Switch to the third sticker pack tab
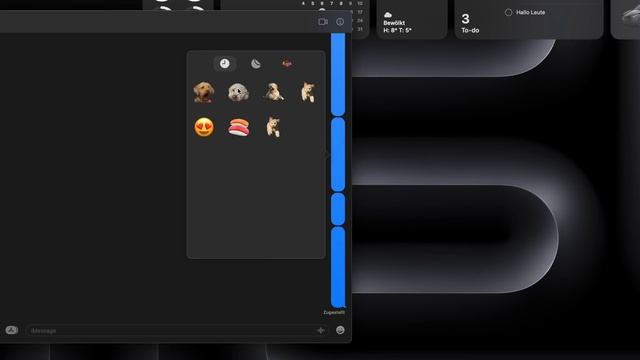 287,64
